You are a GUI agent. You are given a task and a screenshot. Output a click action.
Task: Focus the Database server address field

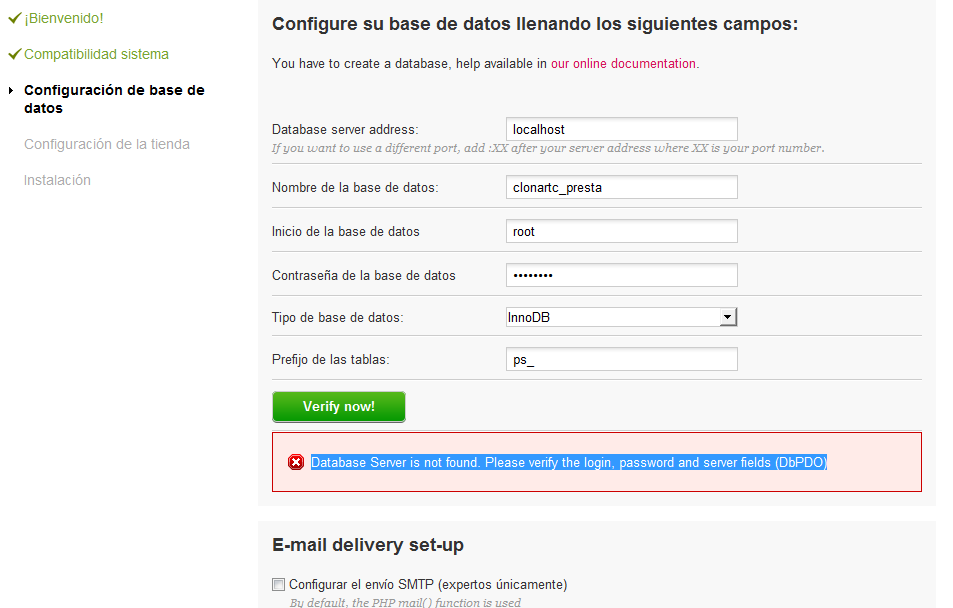tap(621, 129)
